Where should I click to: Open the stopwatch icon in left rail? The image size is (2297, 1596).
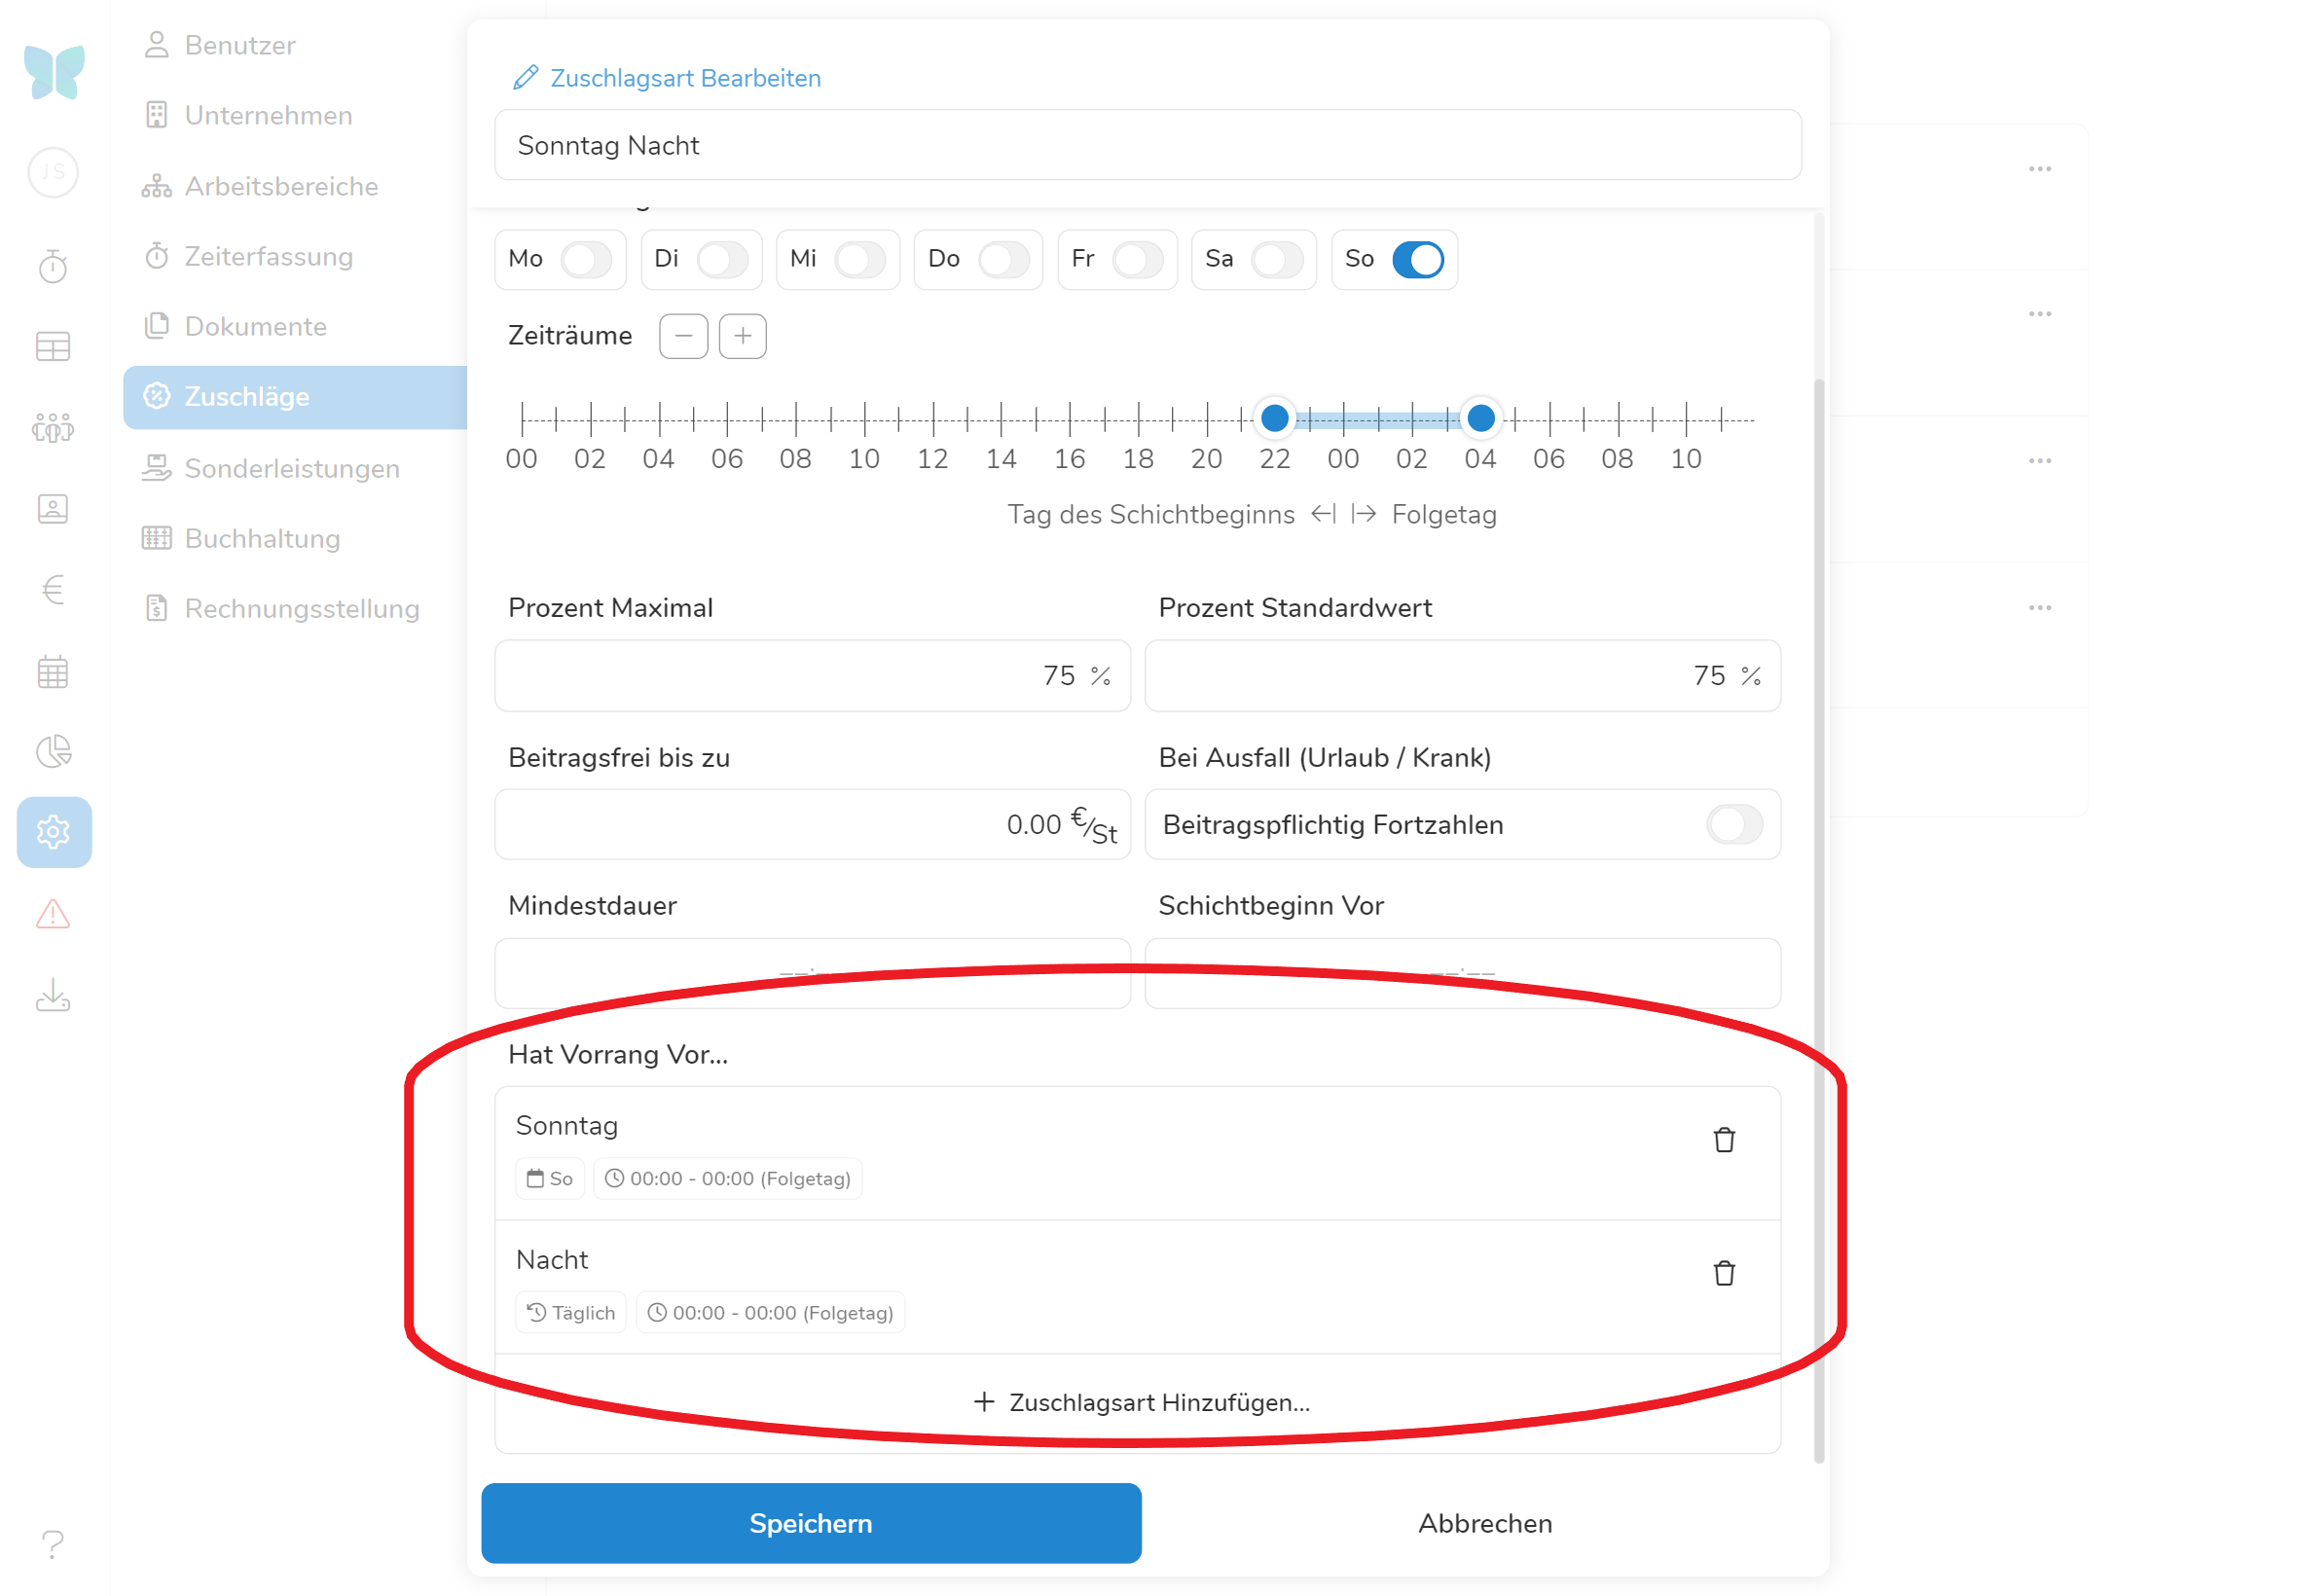point(53,266)
